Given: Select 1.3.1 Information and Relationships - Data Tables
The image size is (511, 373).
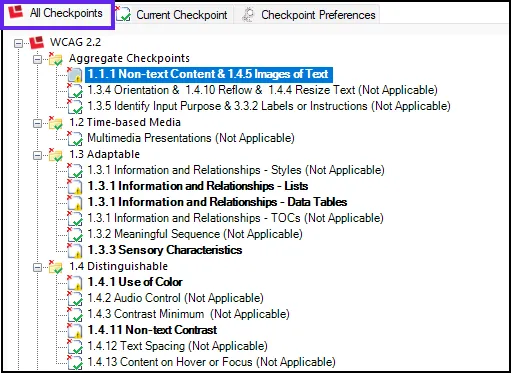Looking at the screenshot, I should (217, 202).
